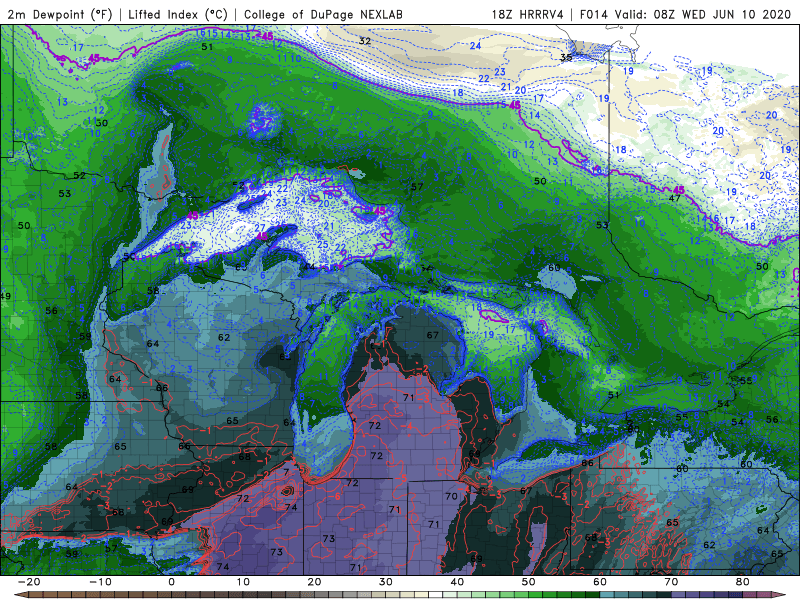Click the "F014 Valid: 08Z WED JUN 10 2020" text
800x600 pixels.
pyautogui.click(x=685, y=14)
